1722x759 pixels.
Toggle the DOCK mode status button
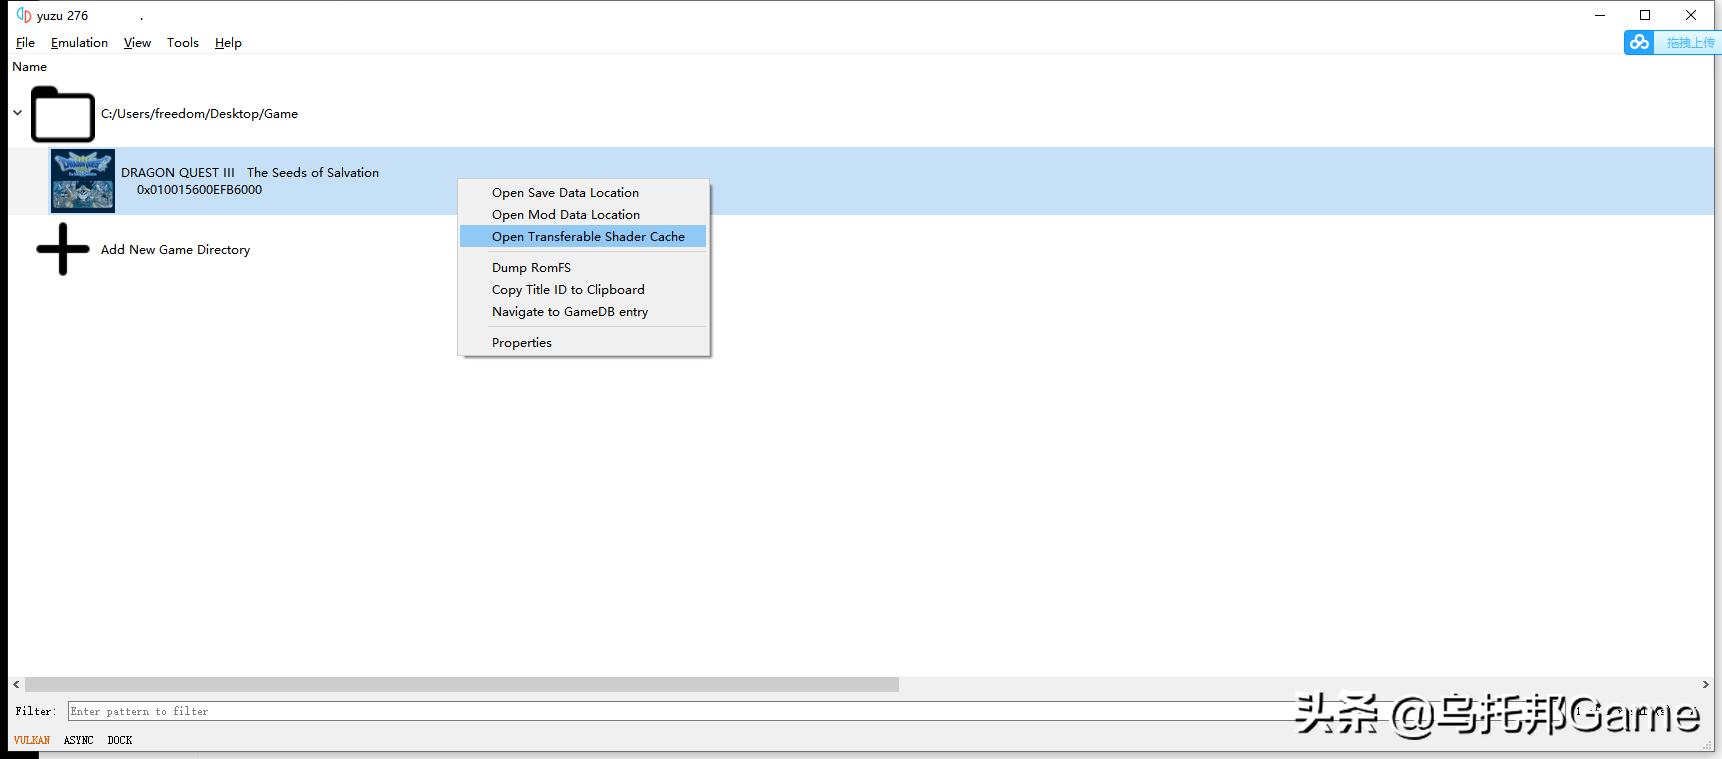coord(120,740)
